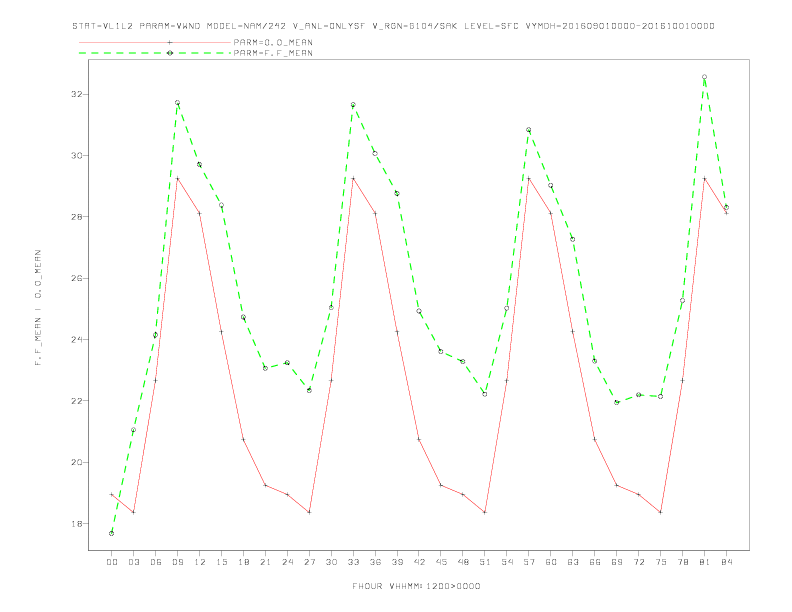Click x-axis tick label 84
This screenshot has width=792, height=612.
pos(726,562)
